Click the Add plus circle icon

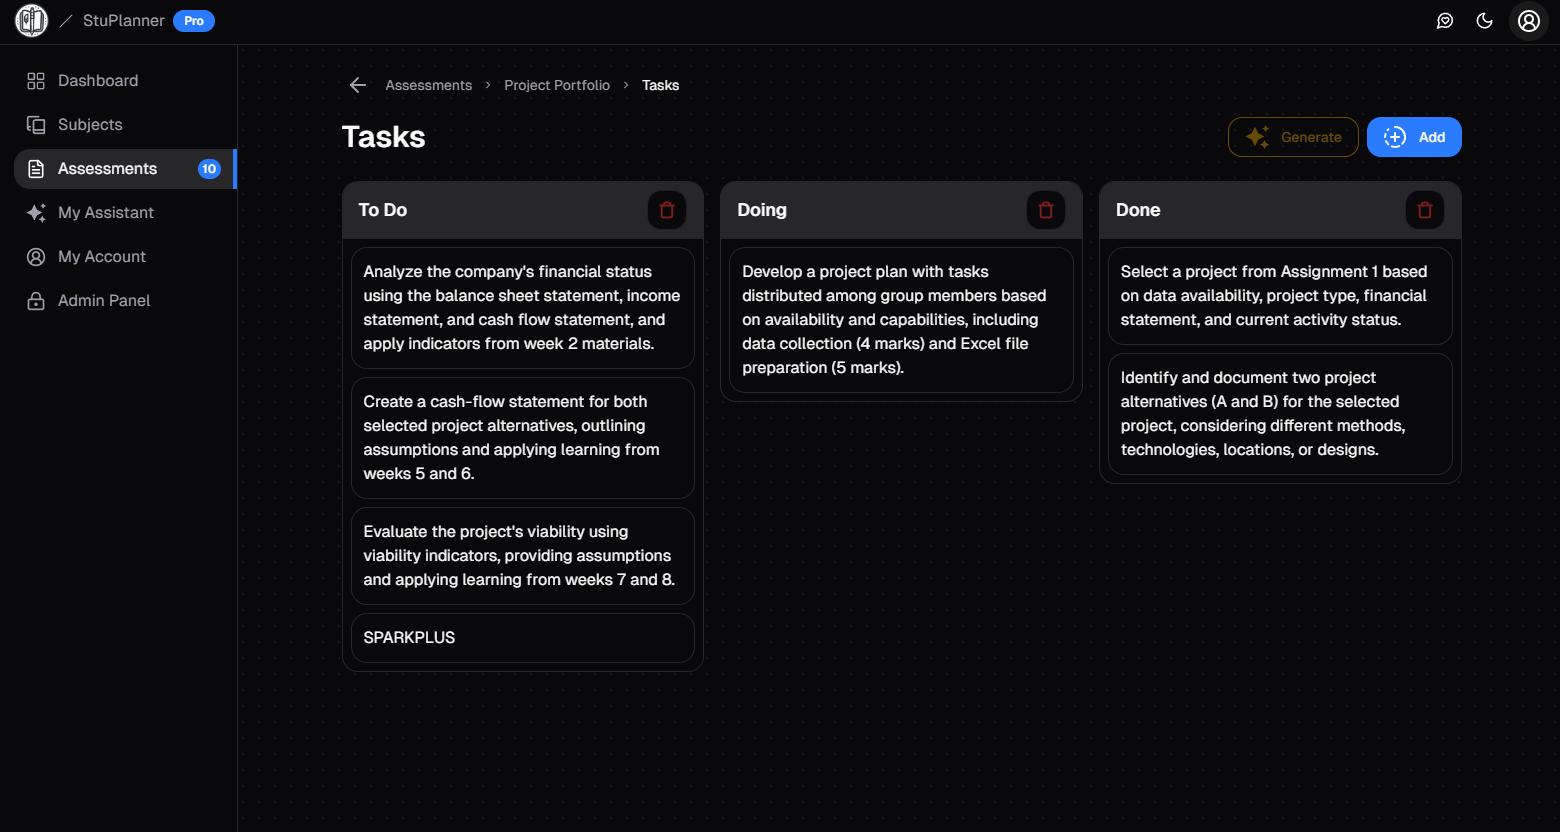(x=1395, y=137)
